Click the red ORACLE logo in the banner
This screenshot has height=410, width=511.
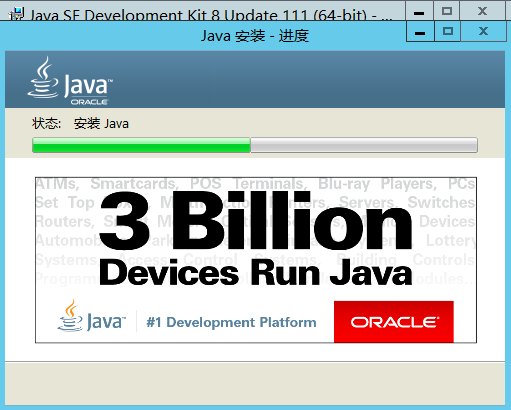click(394, 322)
